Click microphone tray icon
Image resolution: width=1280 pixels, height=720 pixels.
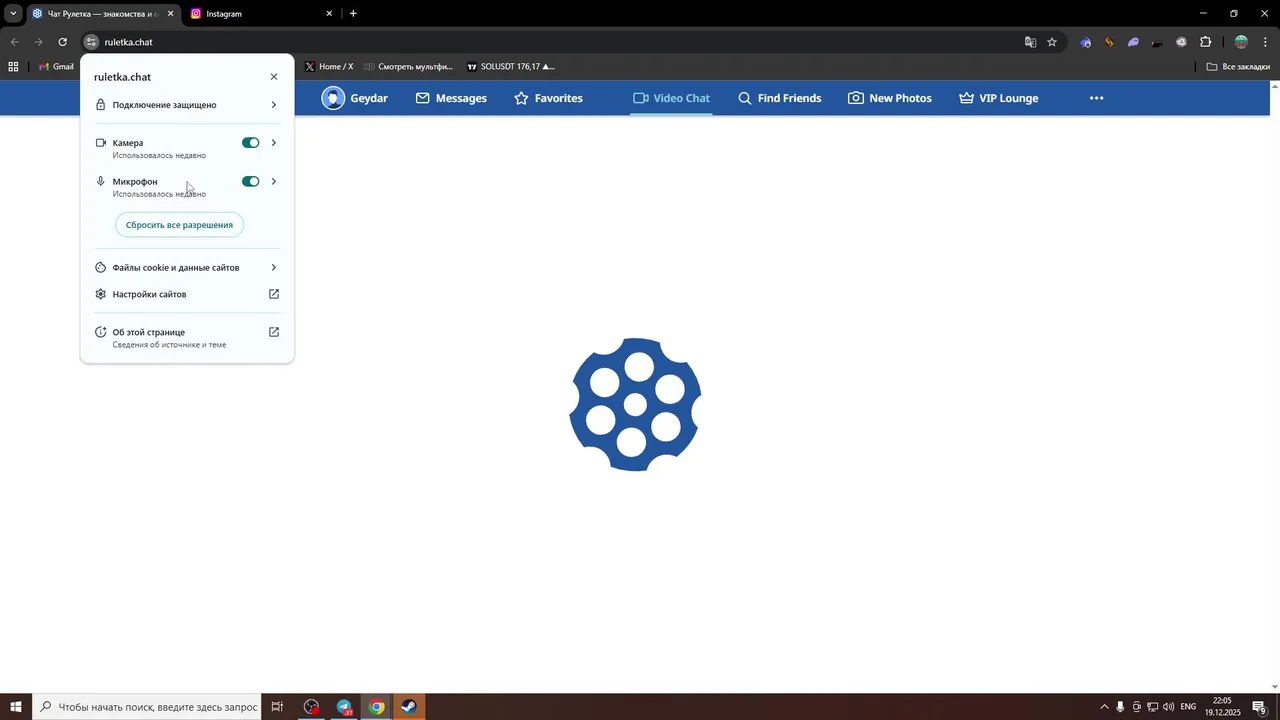(x=1120, y=707)
